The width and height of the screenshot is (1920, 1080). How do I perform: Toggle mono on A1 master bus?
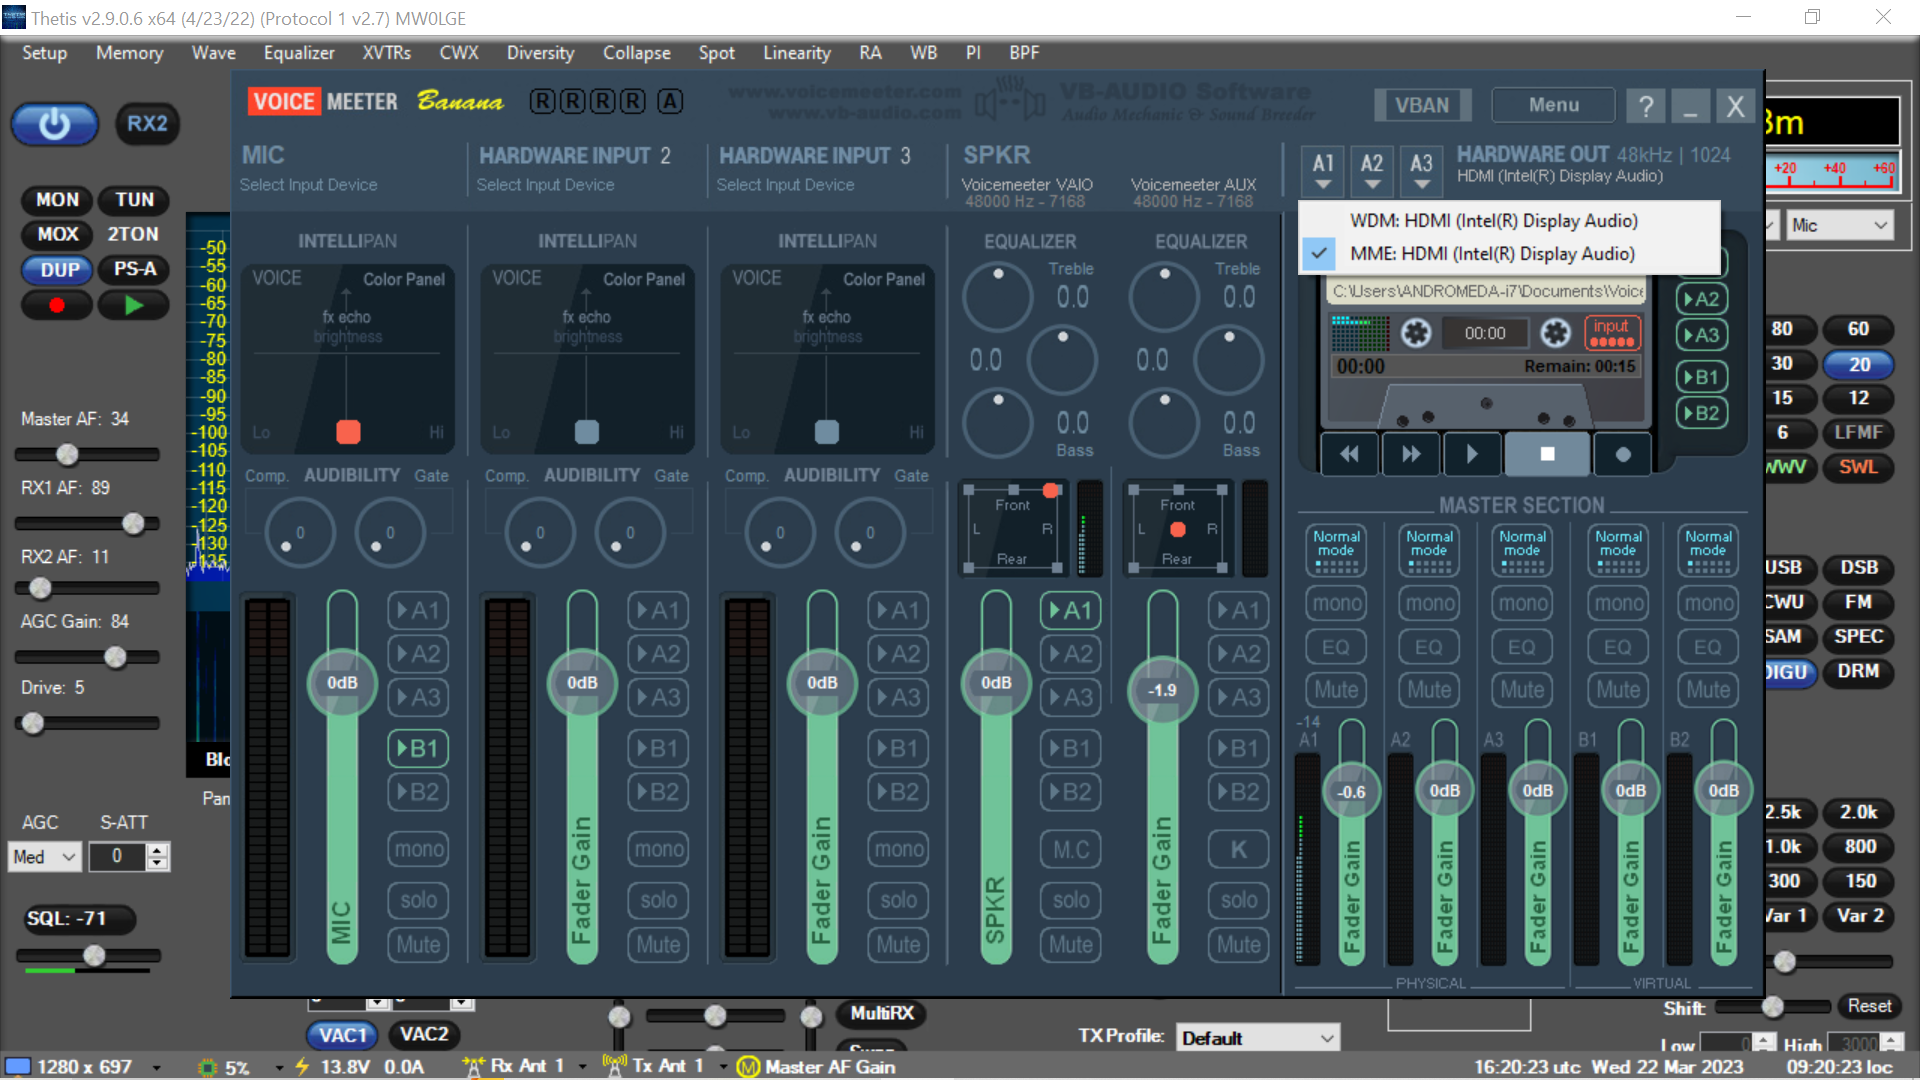(1336, 603)
